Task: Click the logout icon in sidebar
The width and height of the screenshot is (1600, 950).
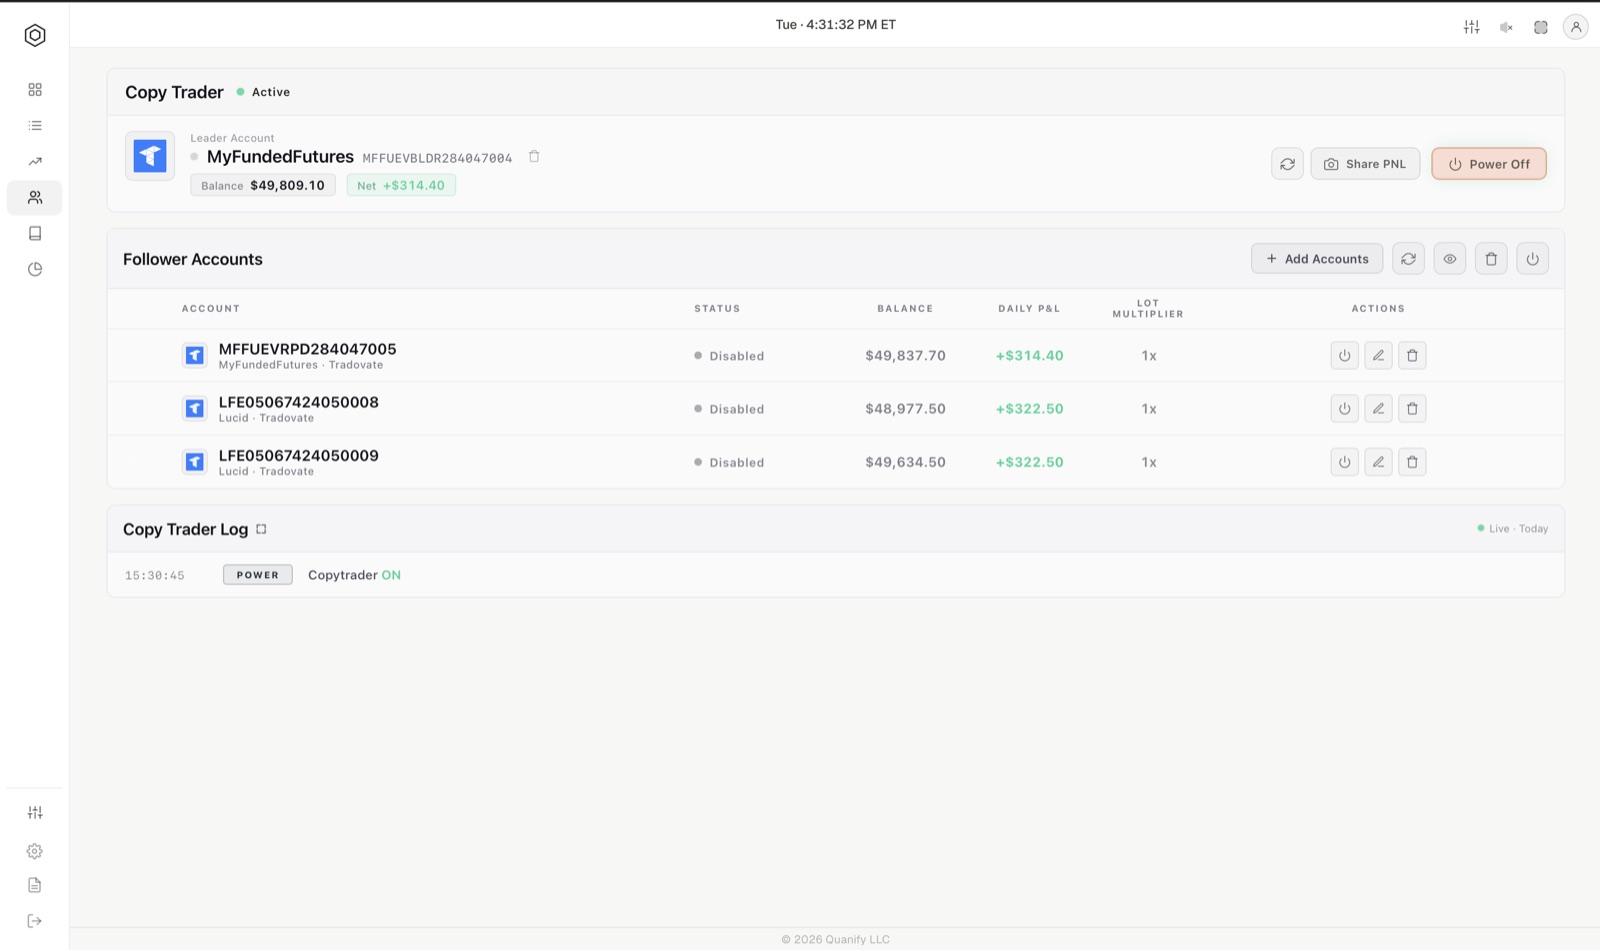Action: [35, 921]
